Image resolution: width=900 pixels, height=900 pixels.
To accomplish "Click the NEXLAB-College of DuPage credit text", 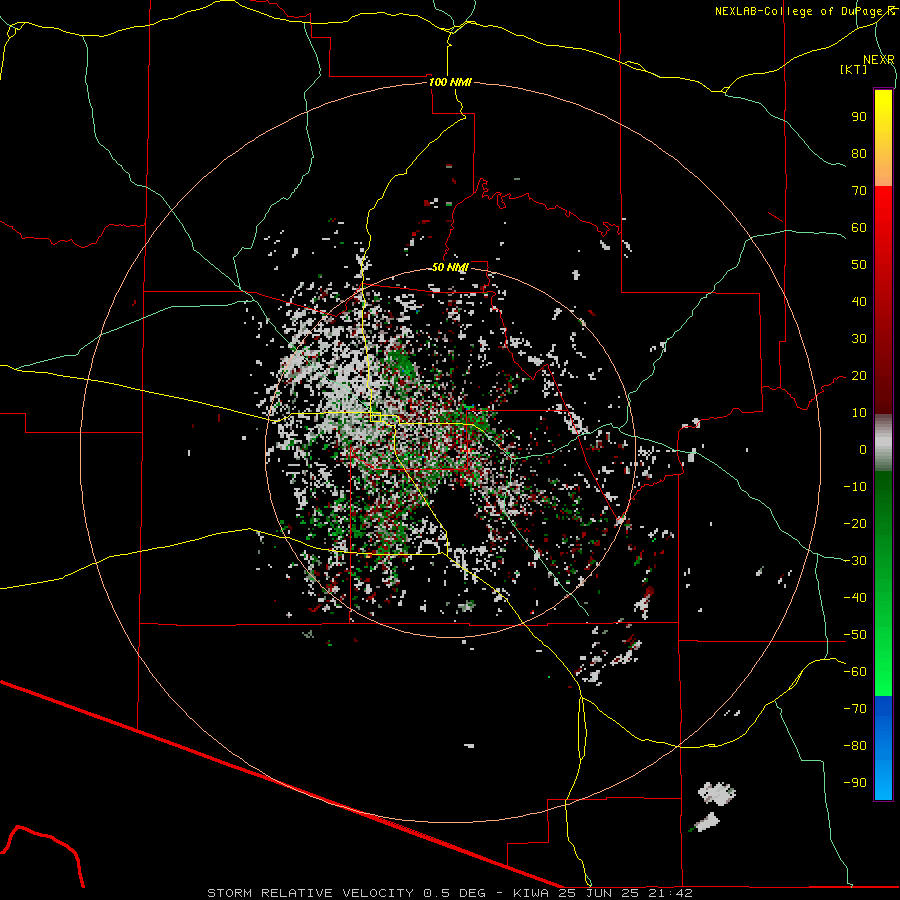I will [804, 11].
